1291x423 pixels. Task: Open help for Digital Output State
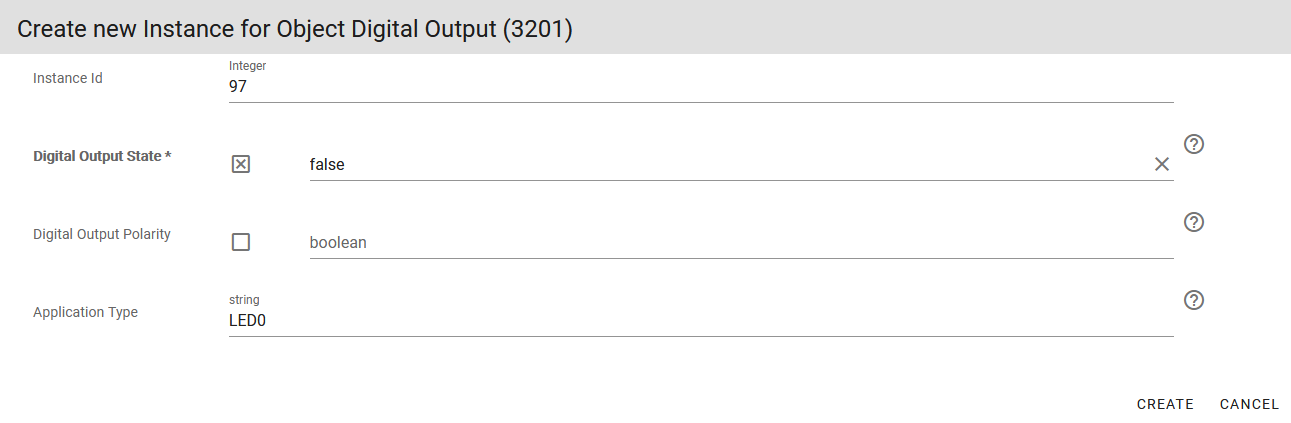pos(1193,144)
